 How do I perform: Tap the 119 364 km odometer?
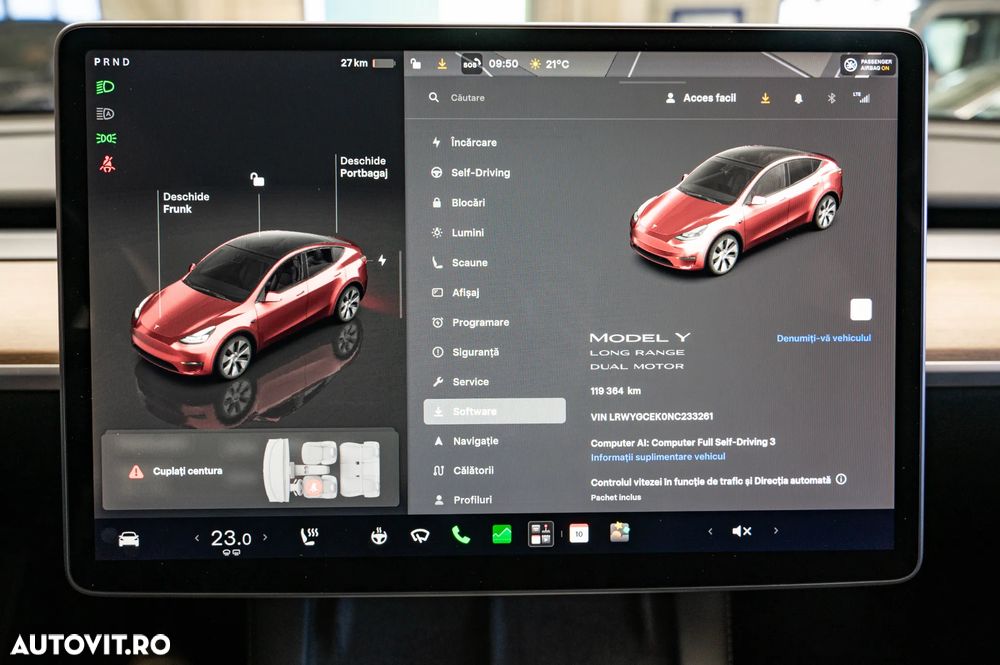point(615,390)
